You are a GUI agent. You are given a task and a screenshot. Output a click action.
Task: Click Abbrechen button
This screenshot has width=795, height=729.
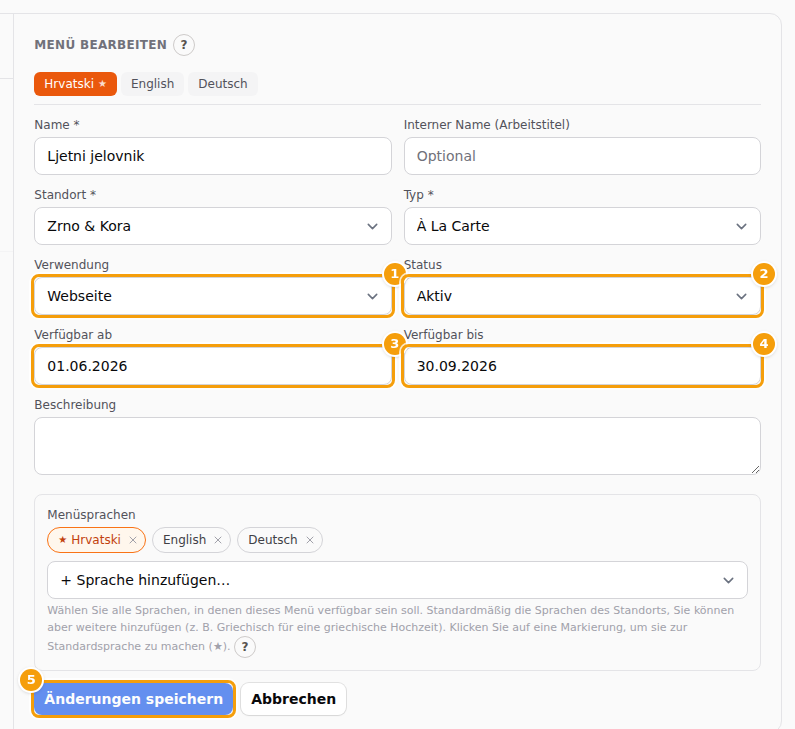[293, 699]
